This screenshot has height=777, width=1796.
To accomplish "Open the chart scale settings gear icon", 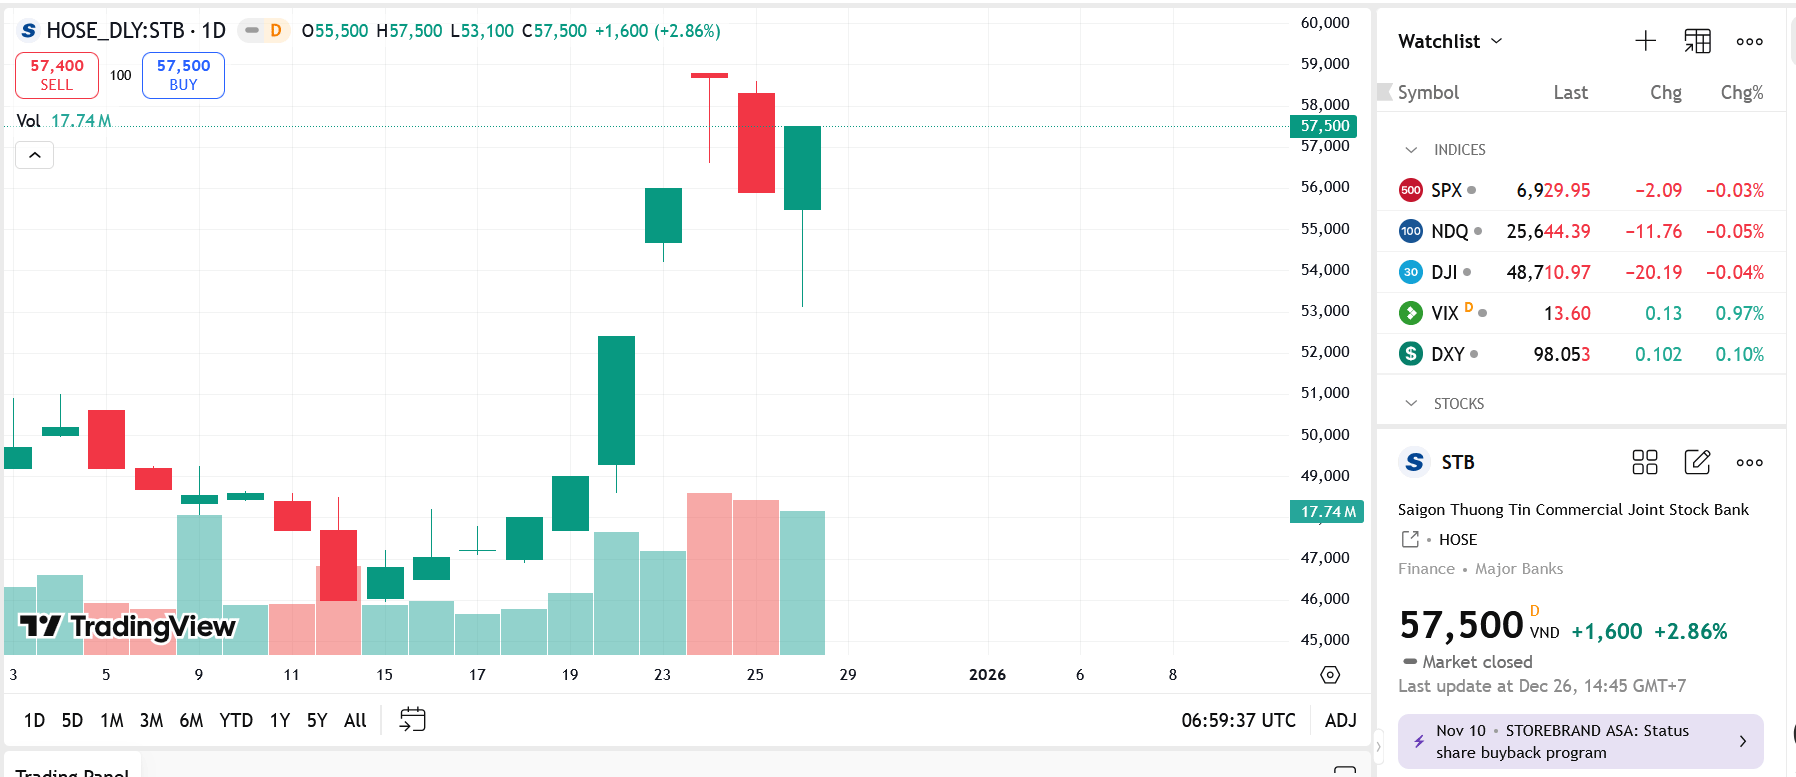I will point(1330,675).
